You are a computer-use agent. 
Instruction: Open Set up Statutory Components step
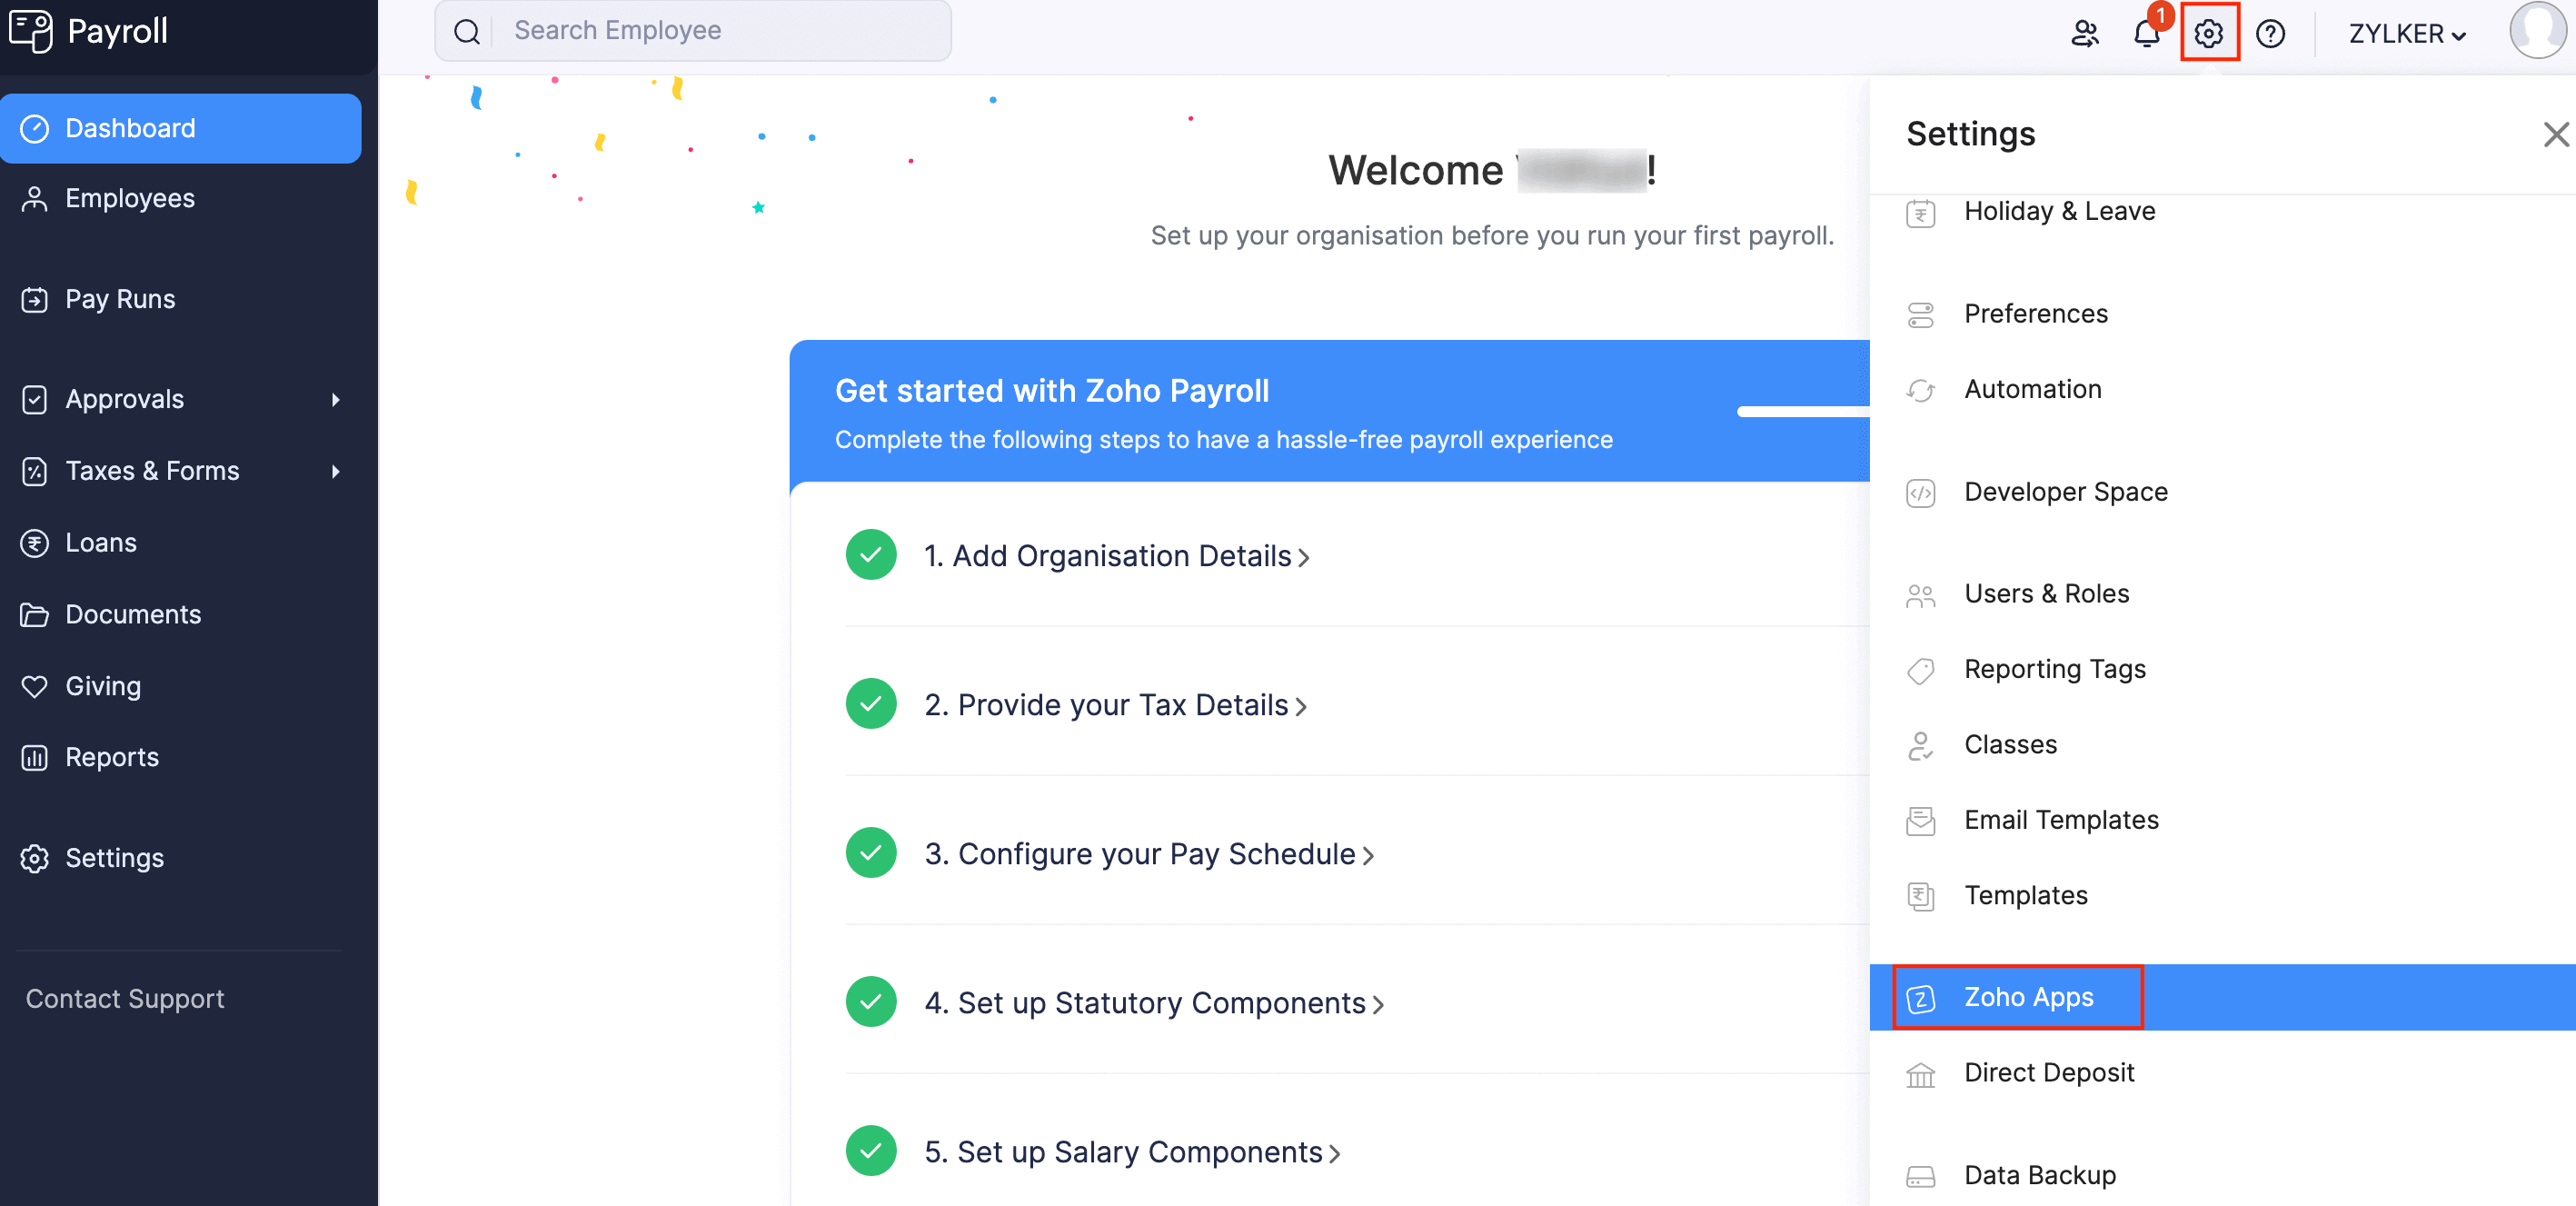1153,1003
